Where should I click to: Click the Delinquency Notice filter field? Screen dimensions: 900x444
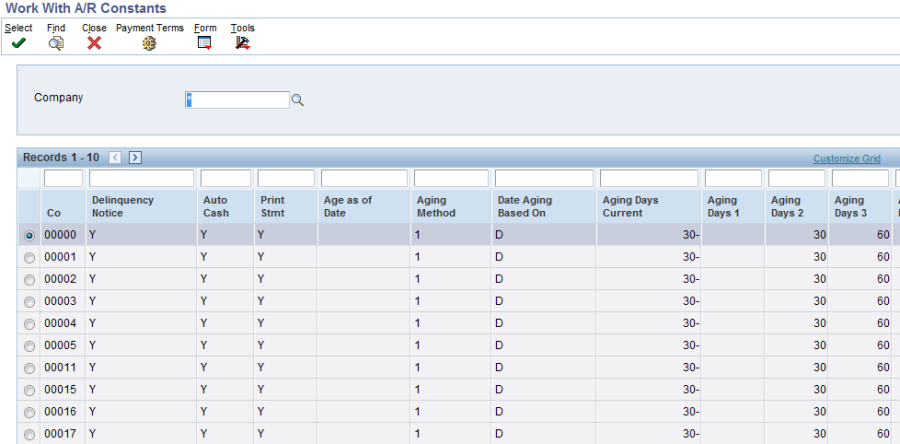[x=141, y=178]
